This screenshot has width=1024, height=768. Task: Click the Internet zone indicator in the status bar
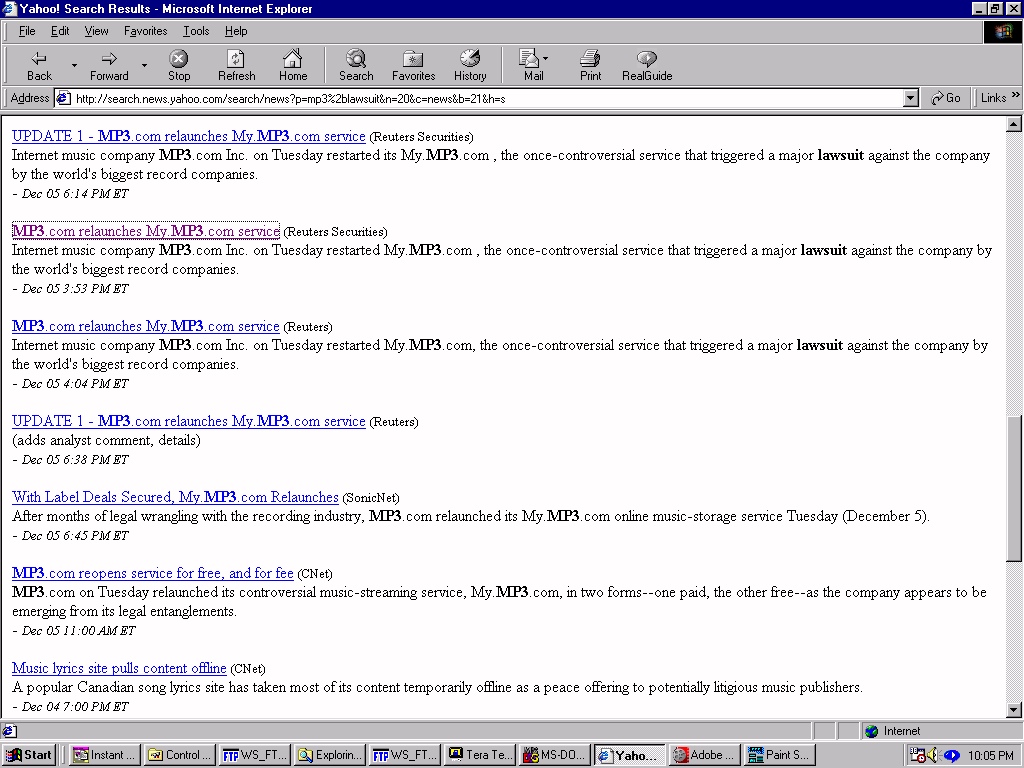pyautogui.click(x=894, y=731)
